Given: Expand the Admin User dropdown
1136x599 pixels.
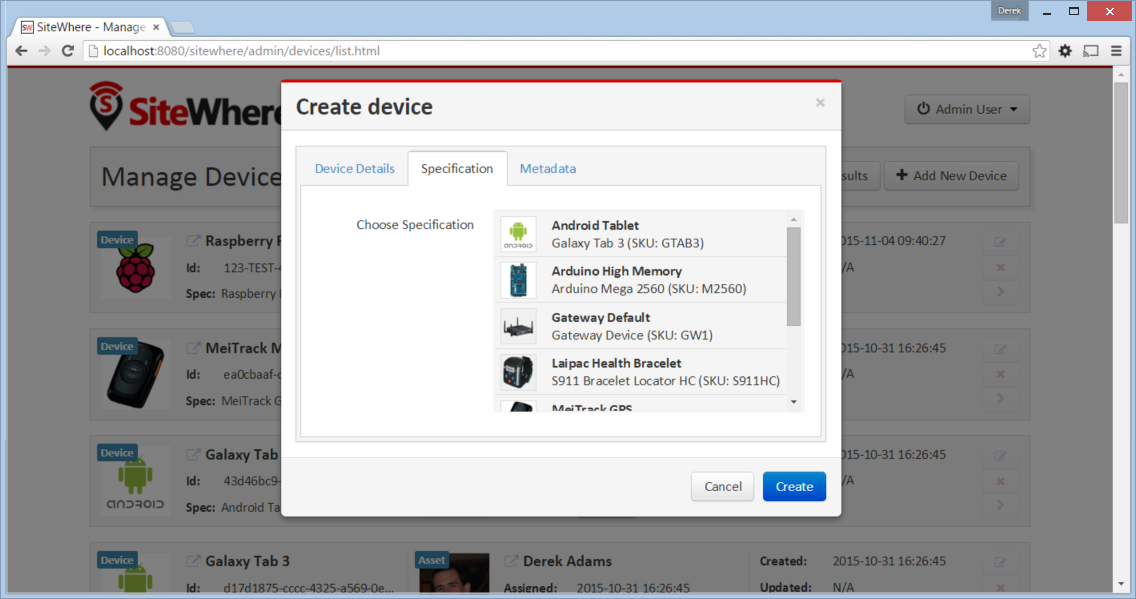Looking at the screenshot, I should click(967, 109).
